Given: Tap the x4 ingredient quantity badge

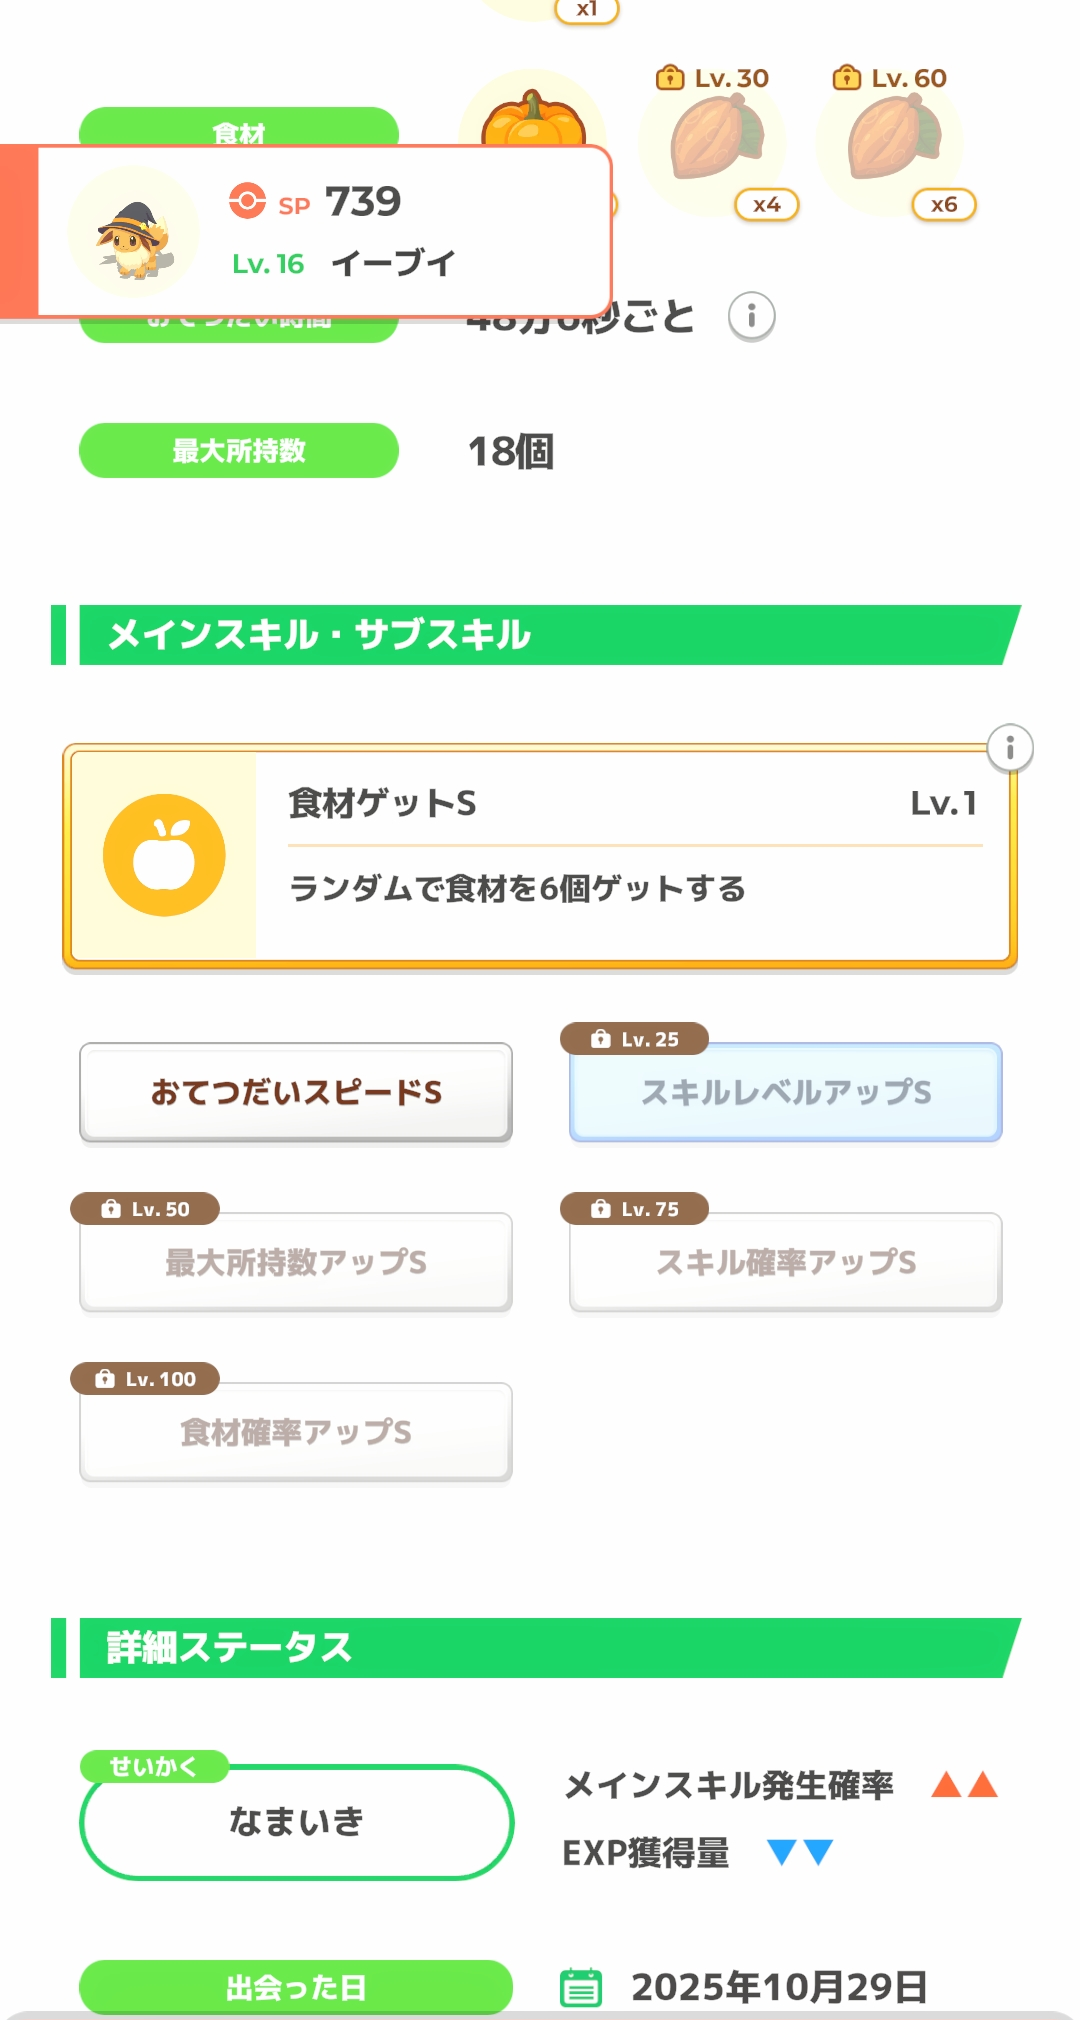Looking at the screenshot, I should pos(767,205).
